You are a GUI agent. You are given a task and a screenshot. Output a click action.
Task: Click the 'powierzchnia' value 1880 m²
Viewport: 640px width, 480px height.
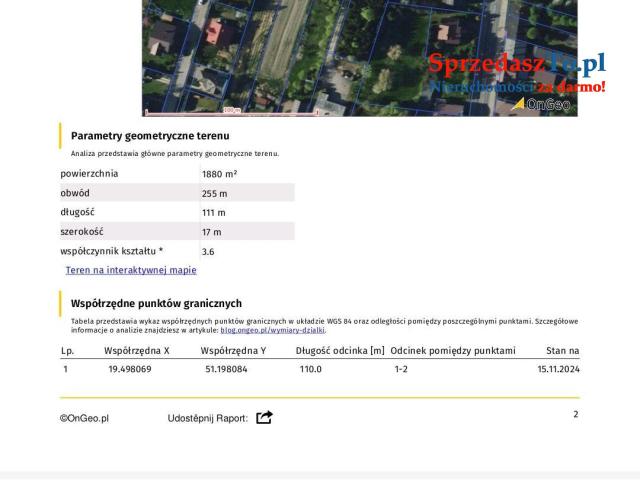219,174
